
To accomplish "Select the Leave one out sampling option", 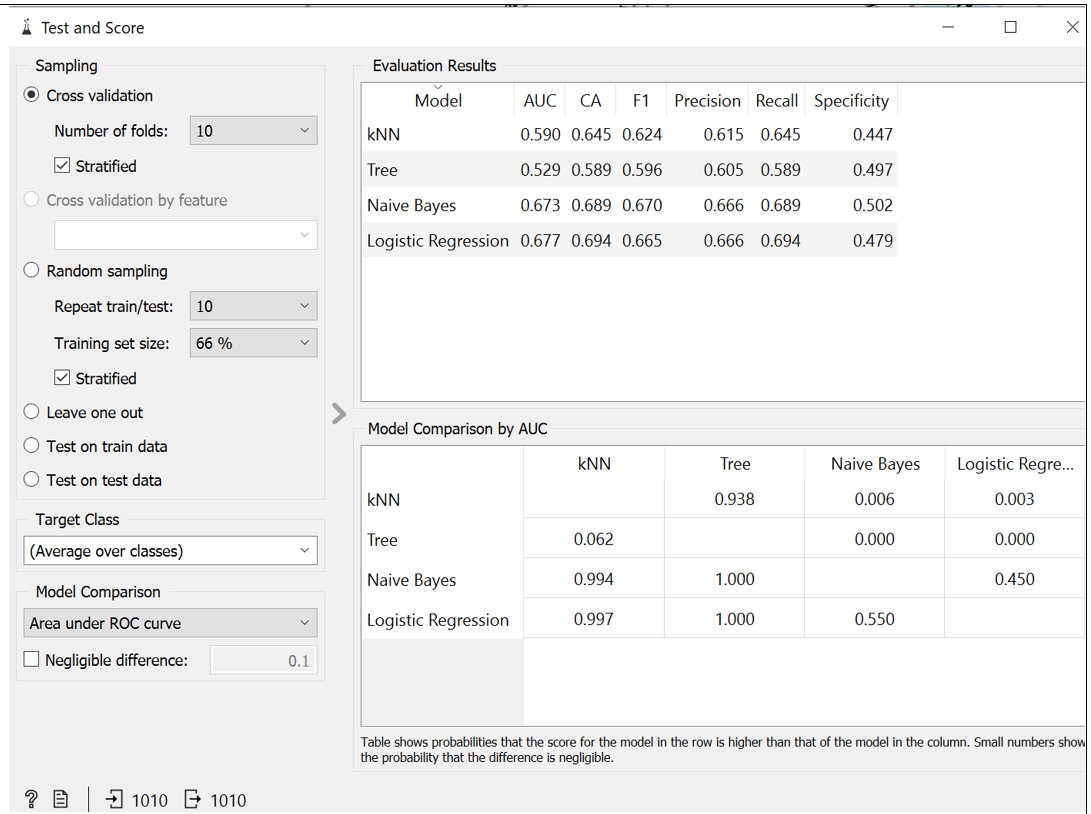I will pyautogui.click(x=30, y=412).
